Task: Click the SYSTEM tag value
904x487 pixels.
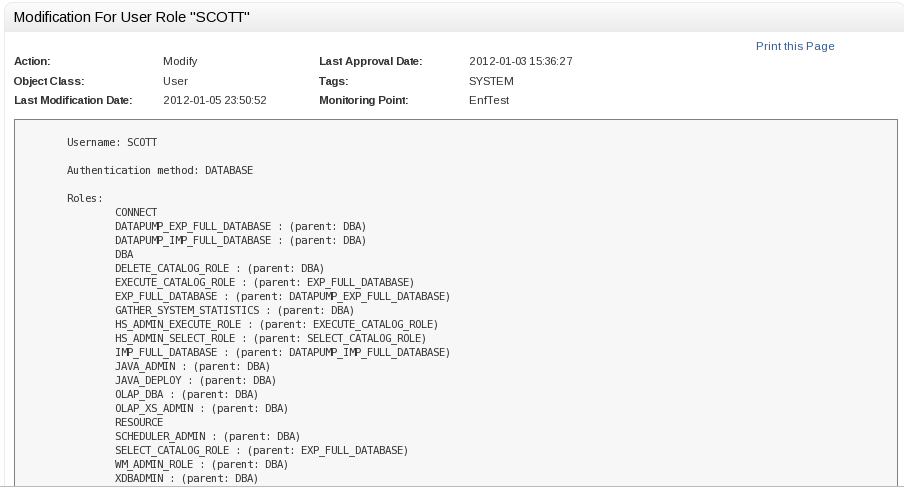Action: click(491, 81)
